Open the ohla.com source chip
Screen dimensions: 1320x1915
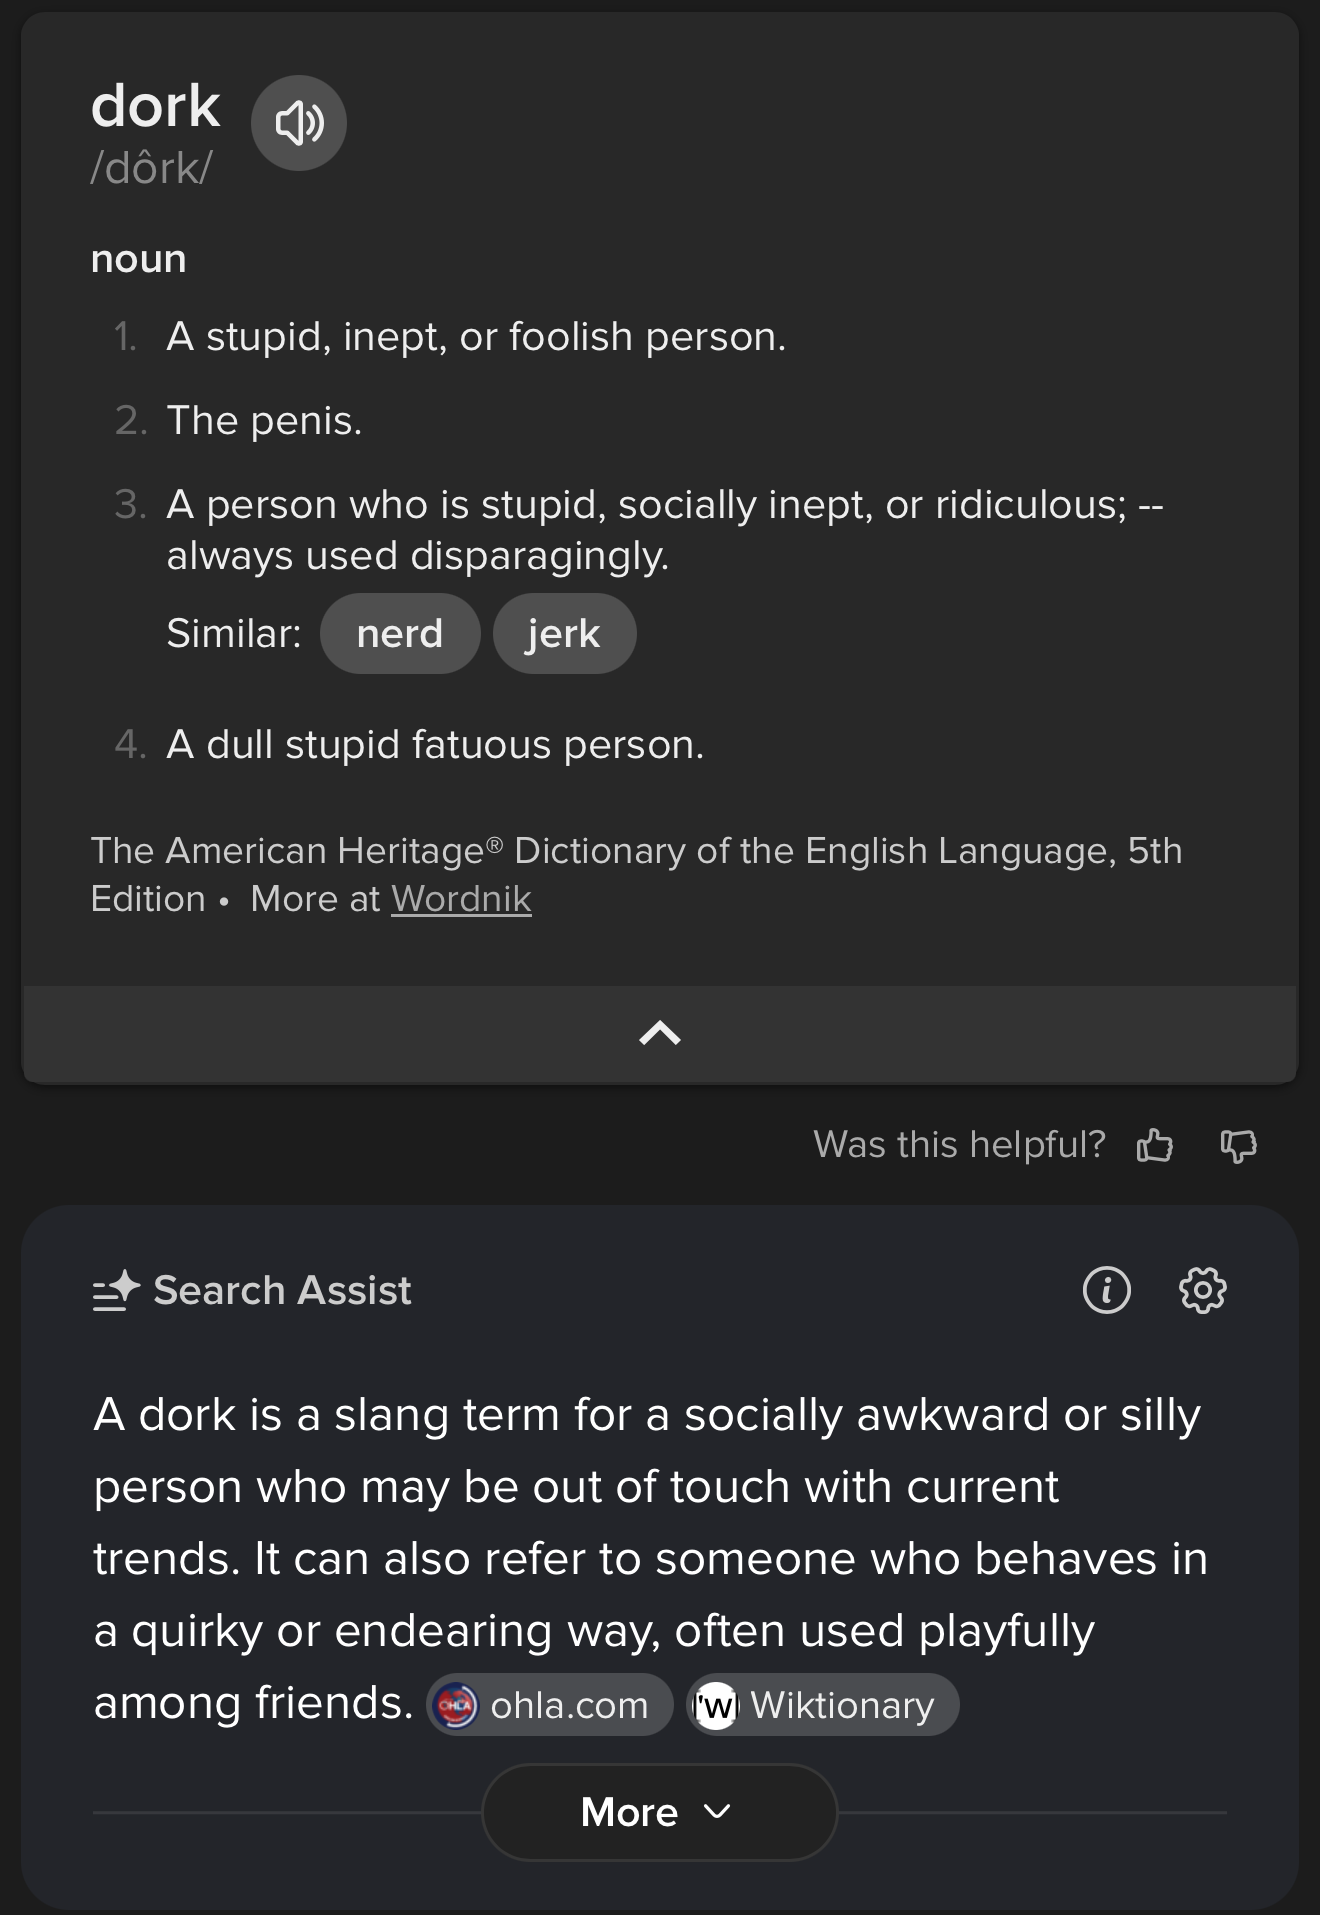pos(550,1705)
